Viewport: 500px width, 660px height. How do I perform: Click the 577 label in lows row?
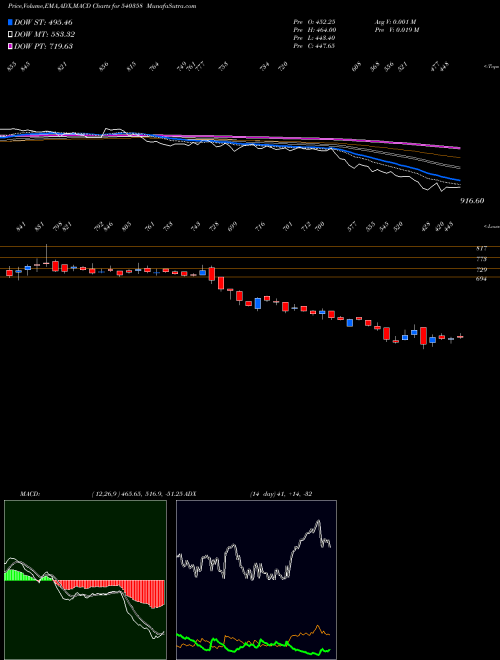click(352, 226)
